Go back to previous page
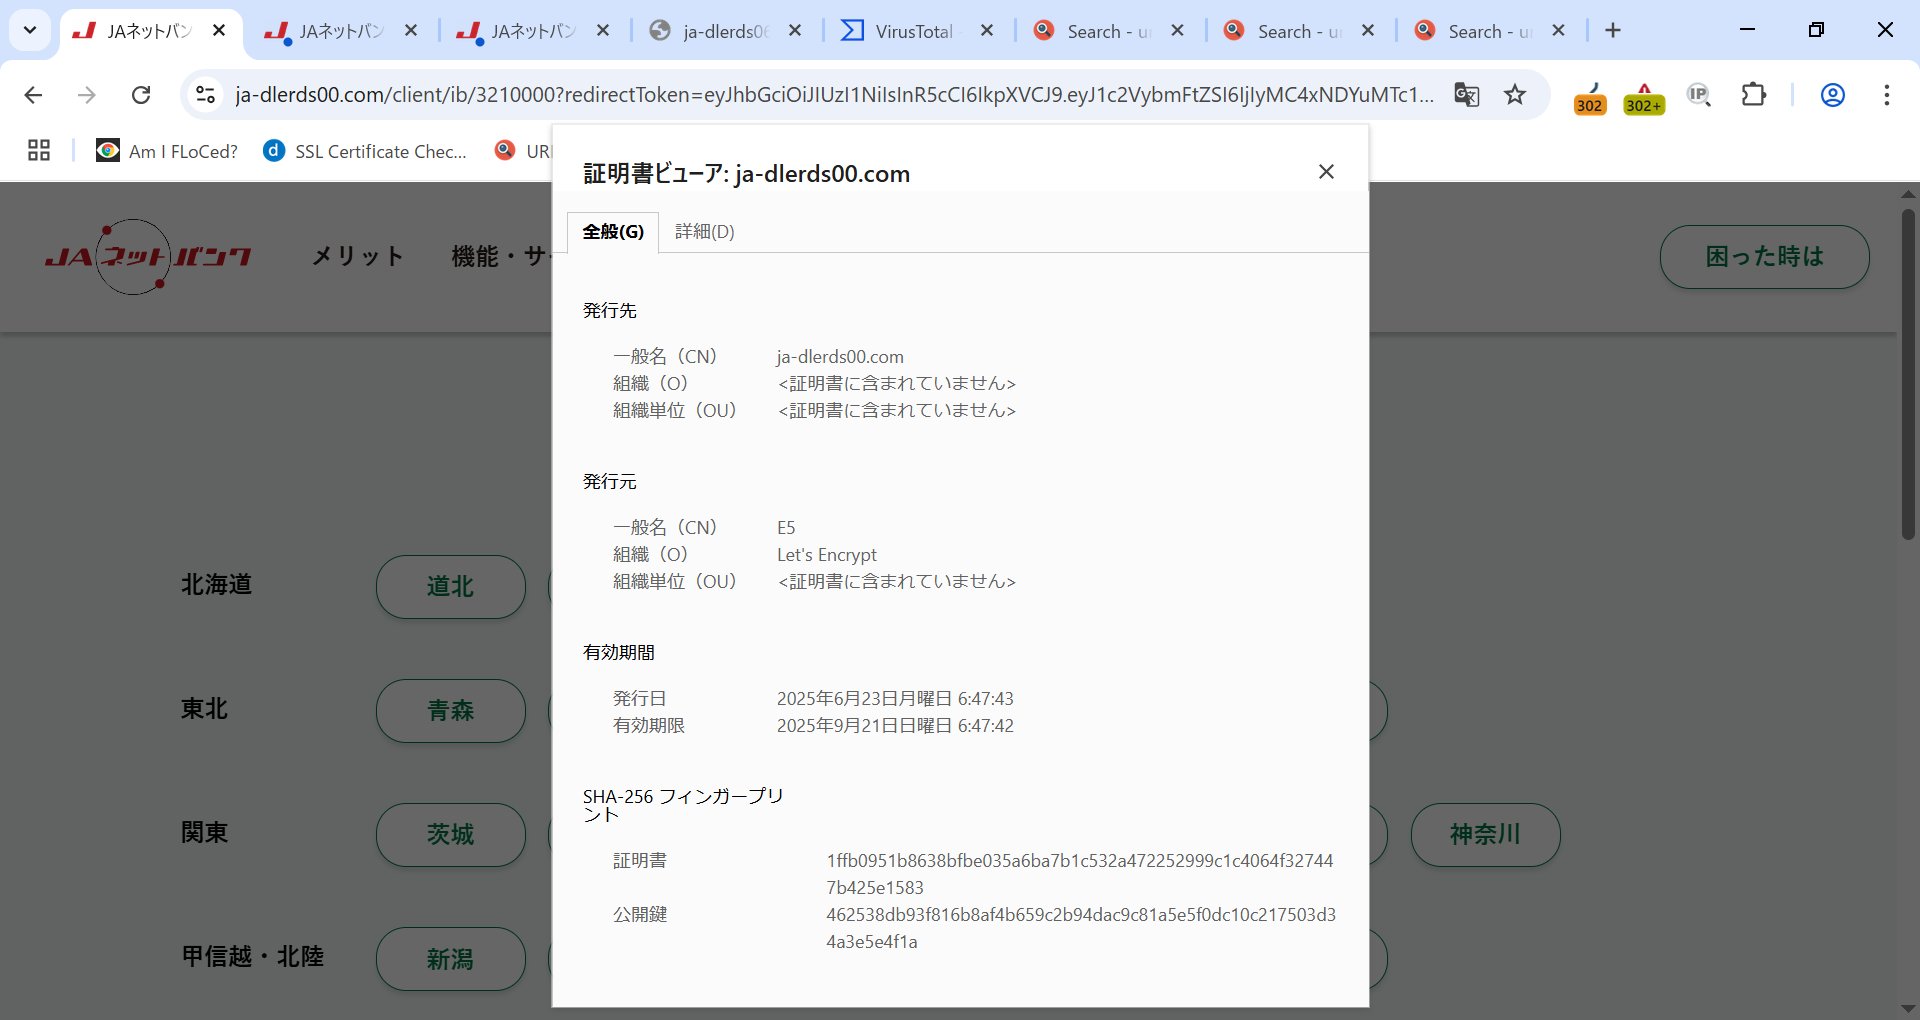This screenshot has width=1920, height=1020. (33, 95)
